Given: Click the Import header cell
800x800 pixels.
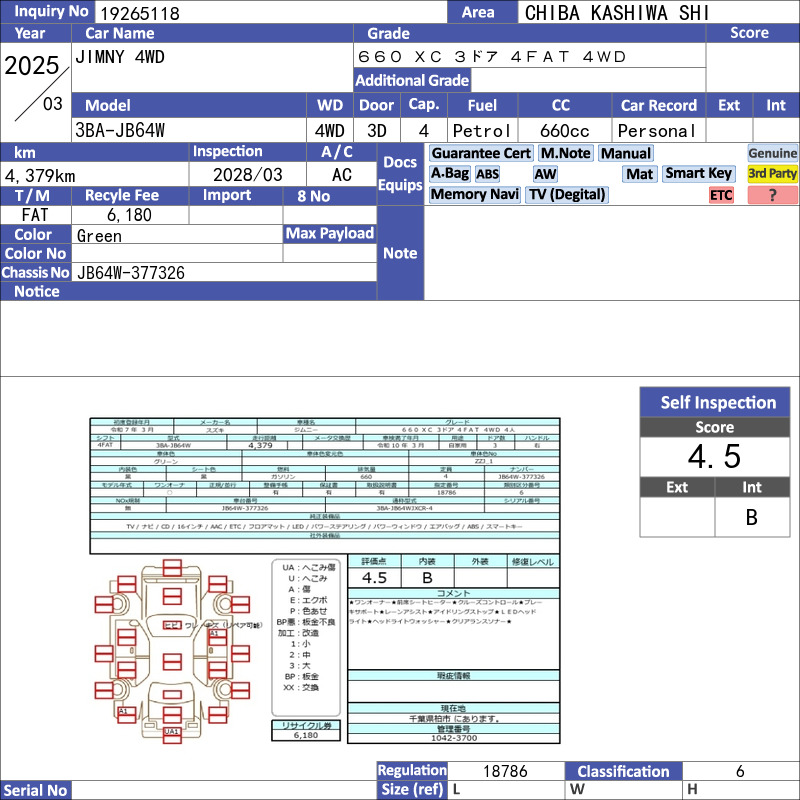Looking at the screenshot, I should tap(236, 195).
